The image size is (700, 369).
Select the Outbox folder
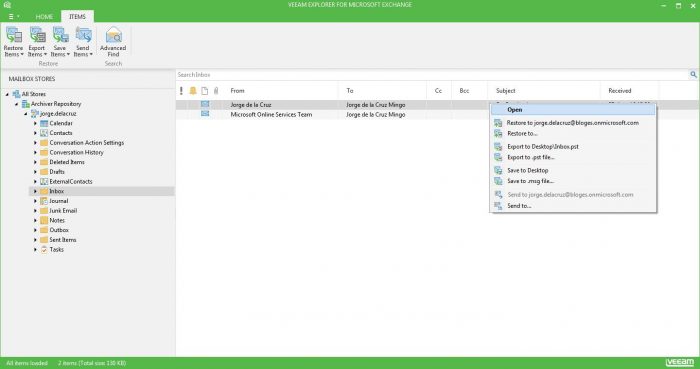point(59,230)
